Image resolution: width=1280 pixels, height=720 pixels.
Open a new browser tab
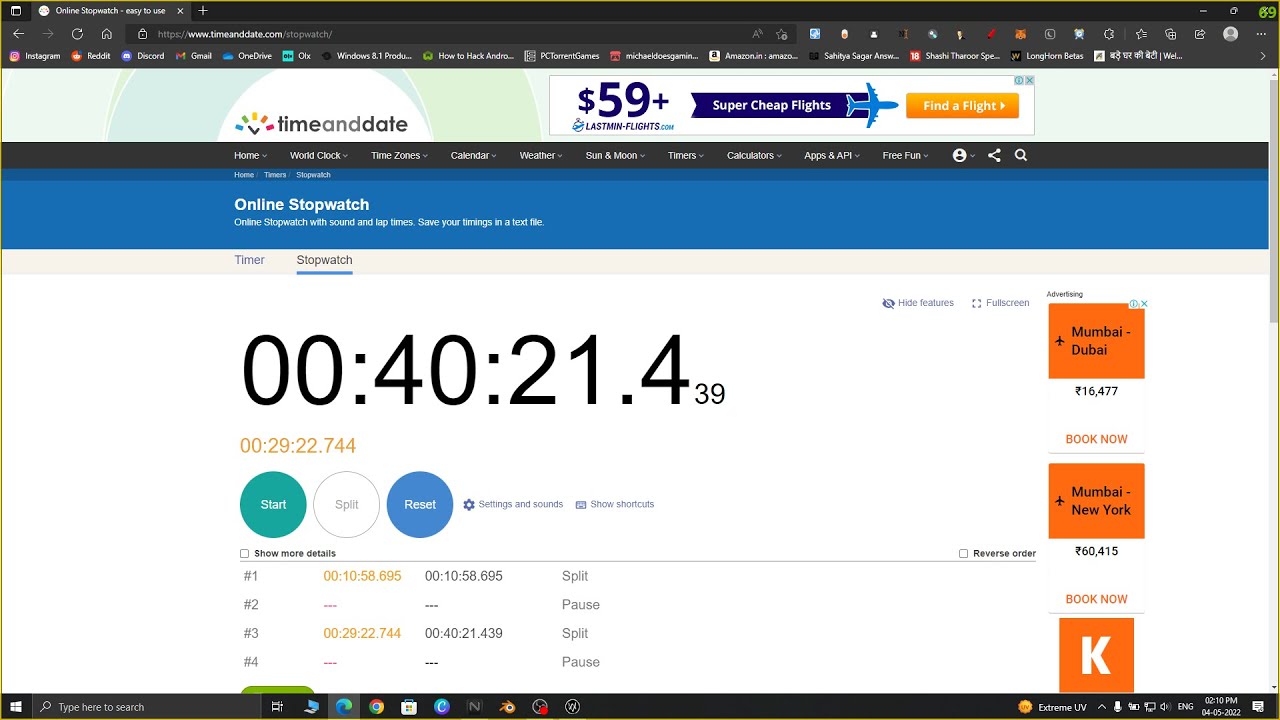[x=203, y=10]
